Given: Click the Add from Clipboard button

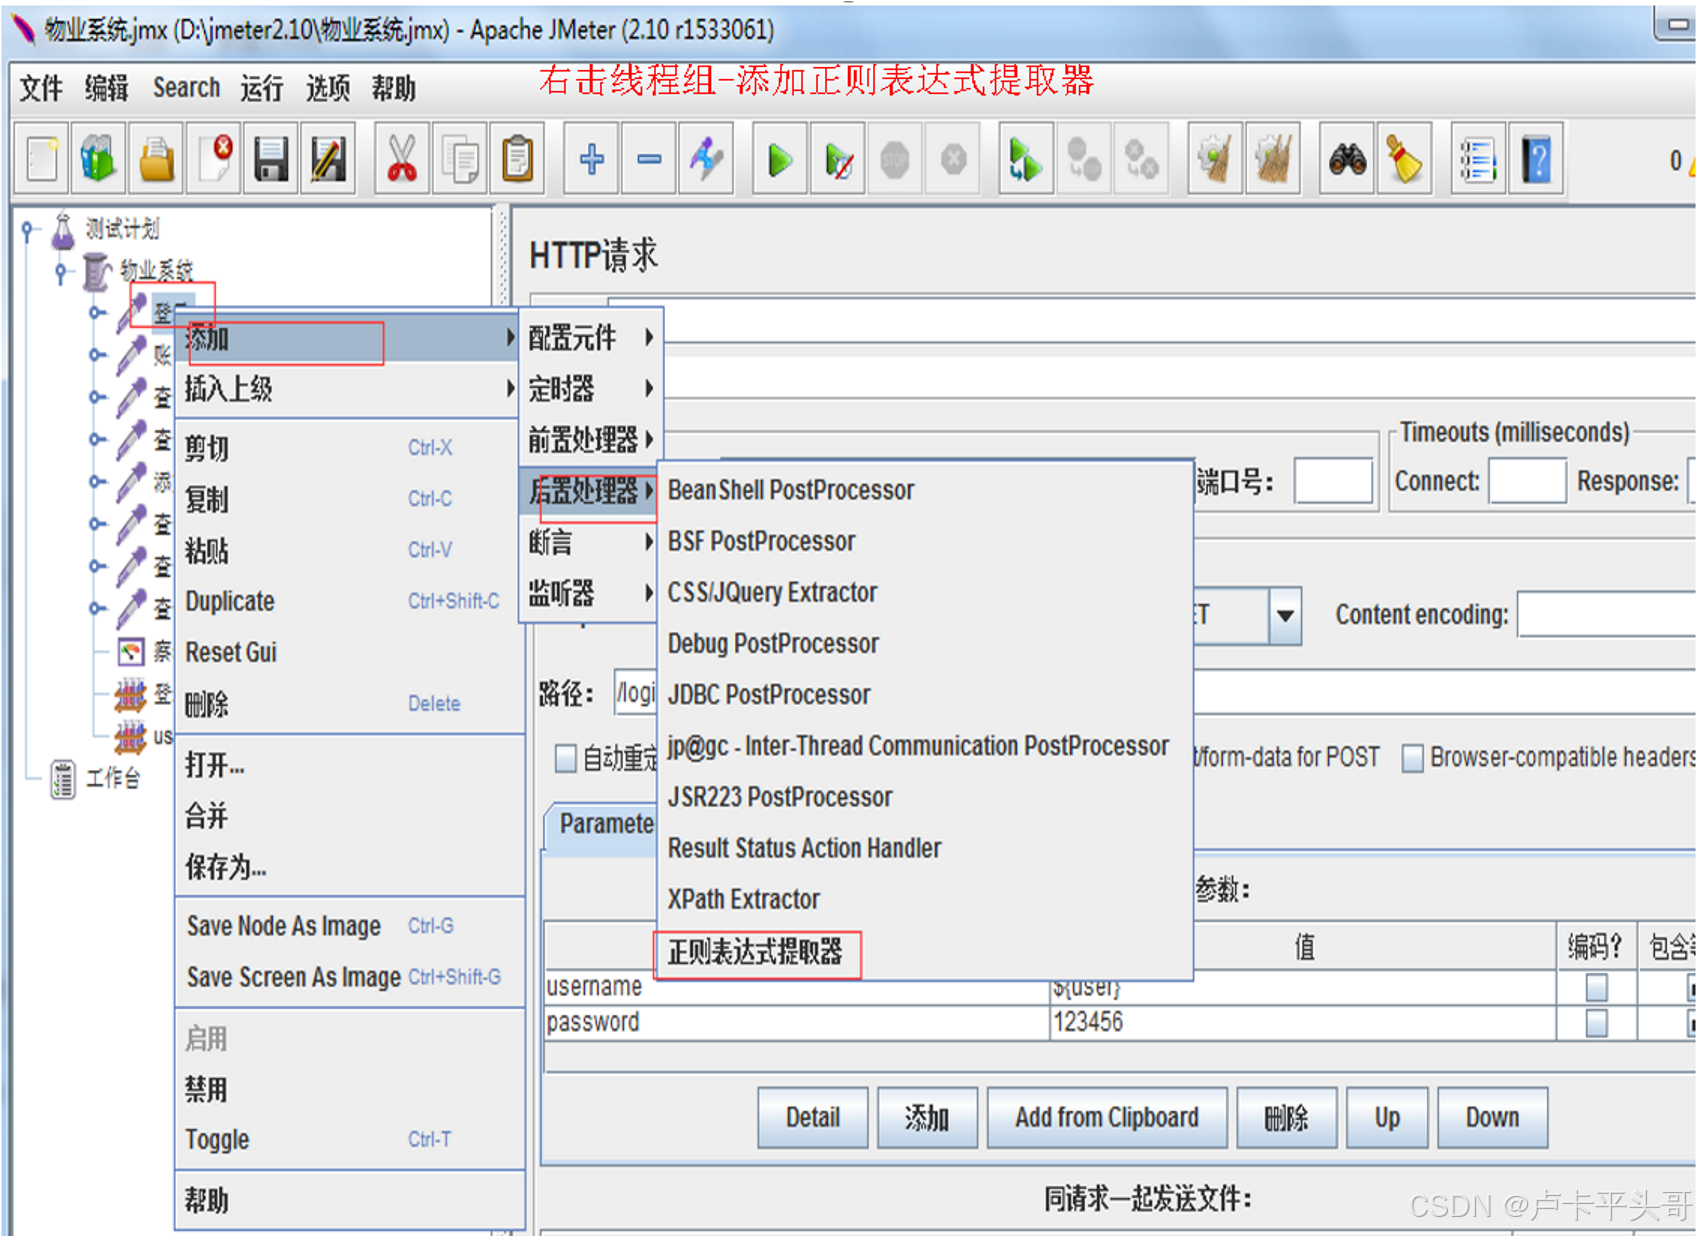Looking at the screenshot, I should (1106, 1118).
